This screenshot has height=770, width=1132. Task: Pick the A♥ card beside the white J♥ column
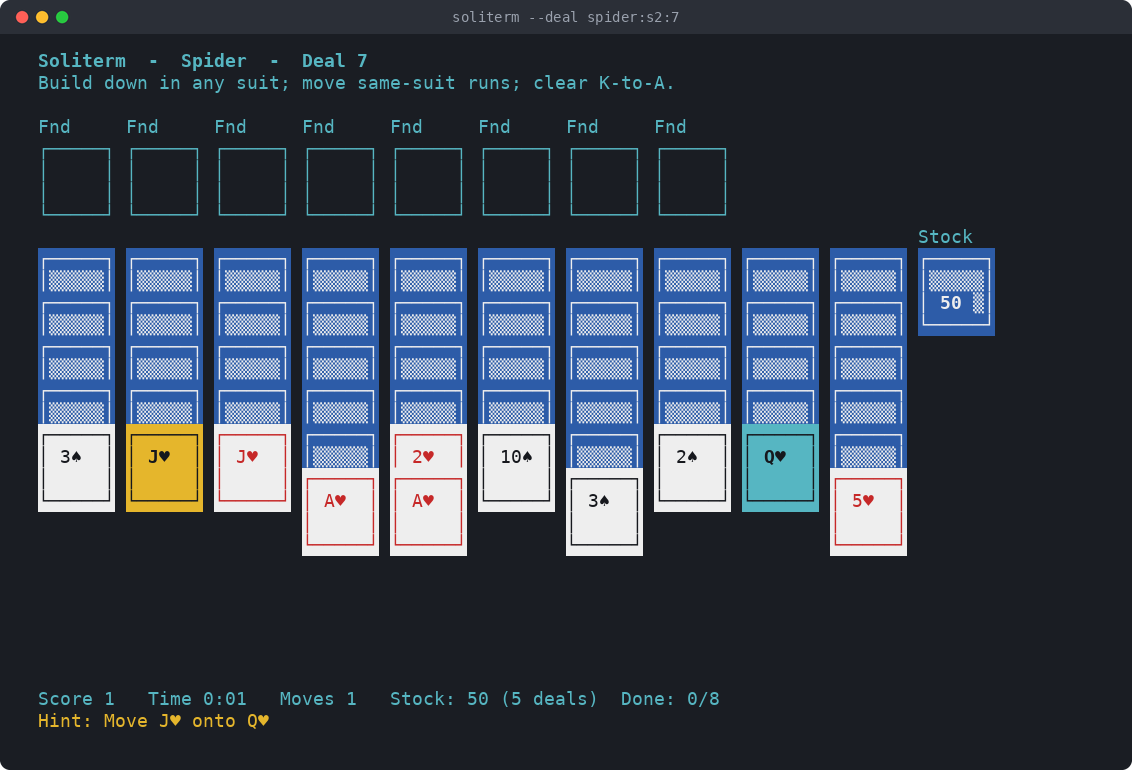coord(340,512)
